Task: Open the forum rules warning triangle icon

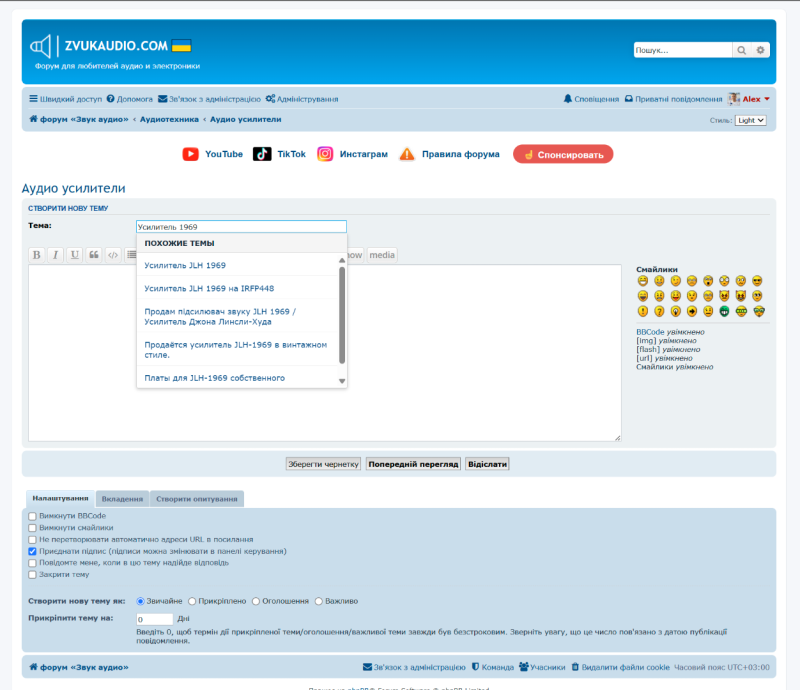Action: 407,154
